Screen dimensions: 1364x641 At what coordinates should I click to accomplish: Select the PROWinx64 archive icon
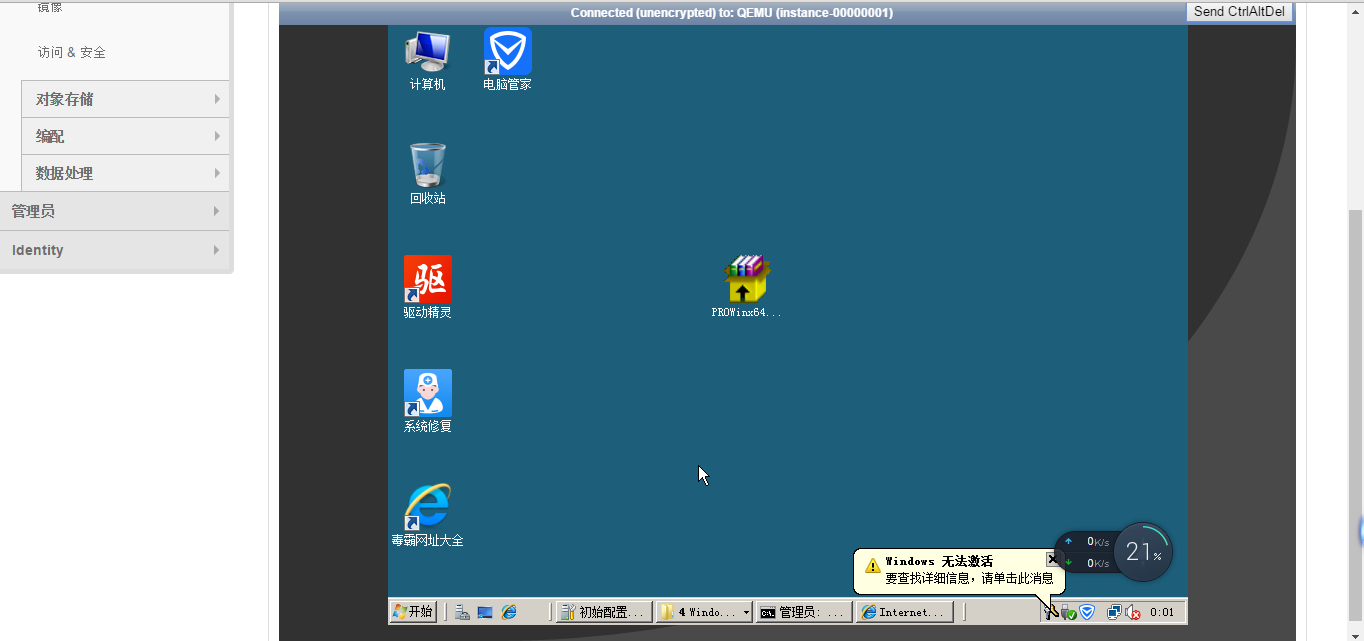coord(747,288)
